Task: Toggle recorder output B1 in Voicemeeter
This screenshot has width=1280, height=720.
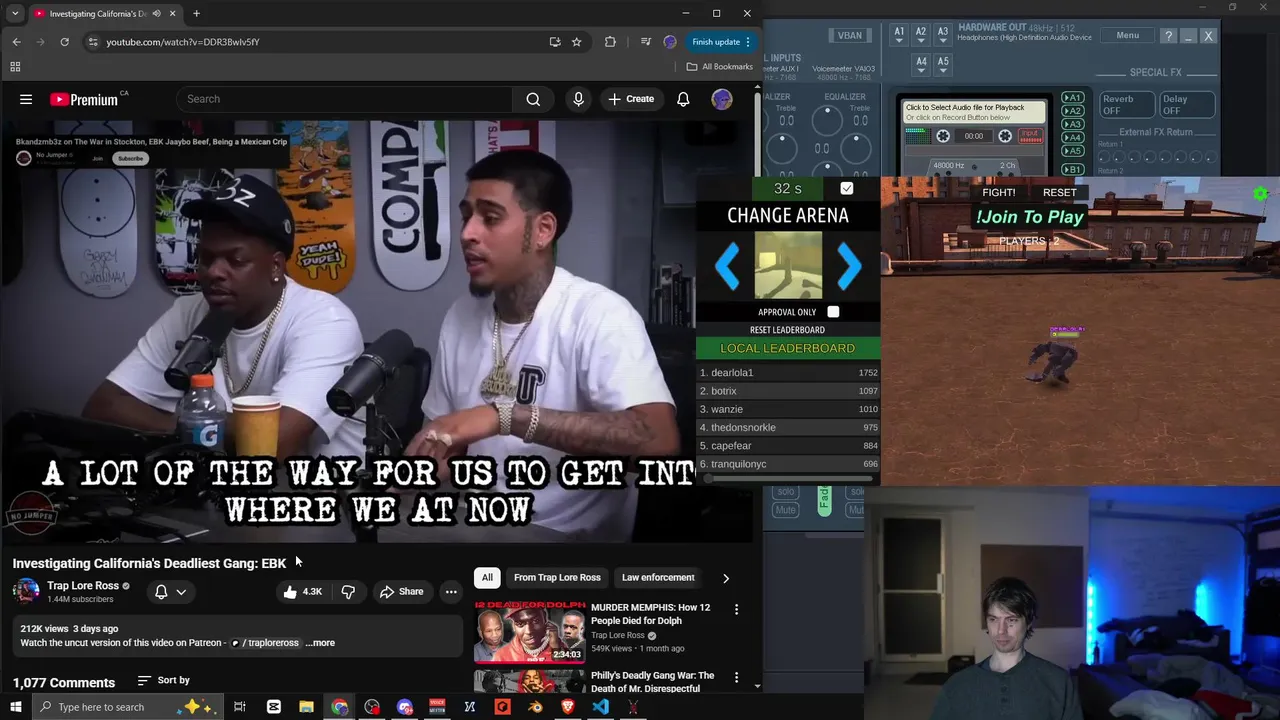Action: tap(1072, 170)
